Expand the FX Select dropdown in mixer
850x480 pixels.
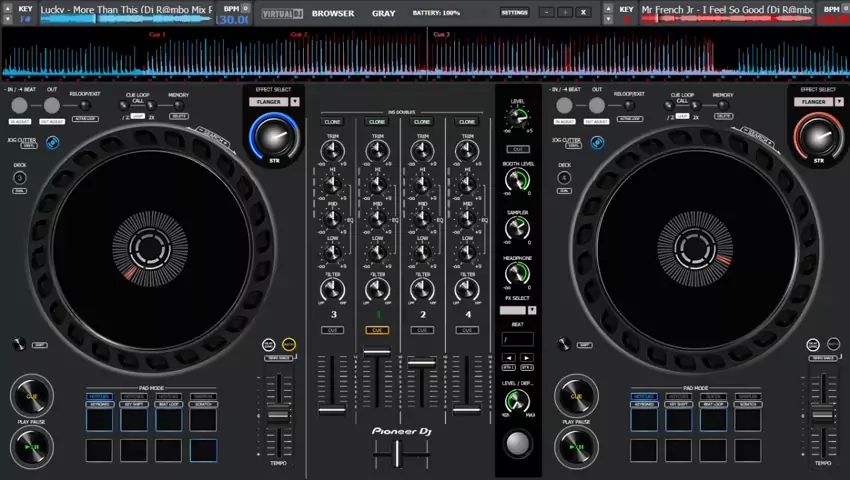pyautogui.click(x=533, y=310)
